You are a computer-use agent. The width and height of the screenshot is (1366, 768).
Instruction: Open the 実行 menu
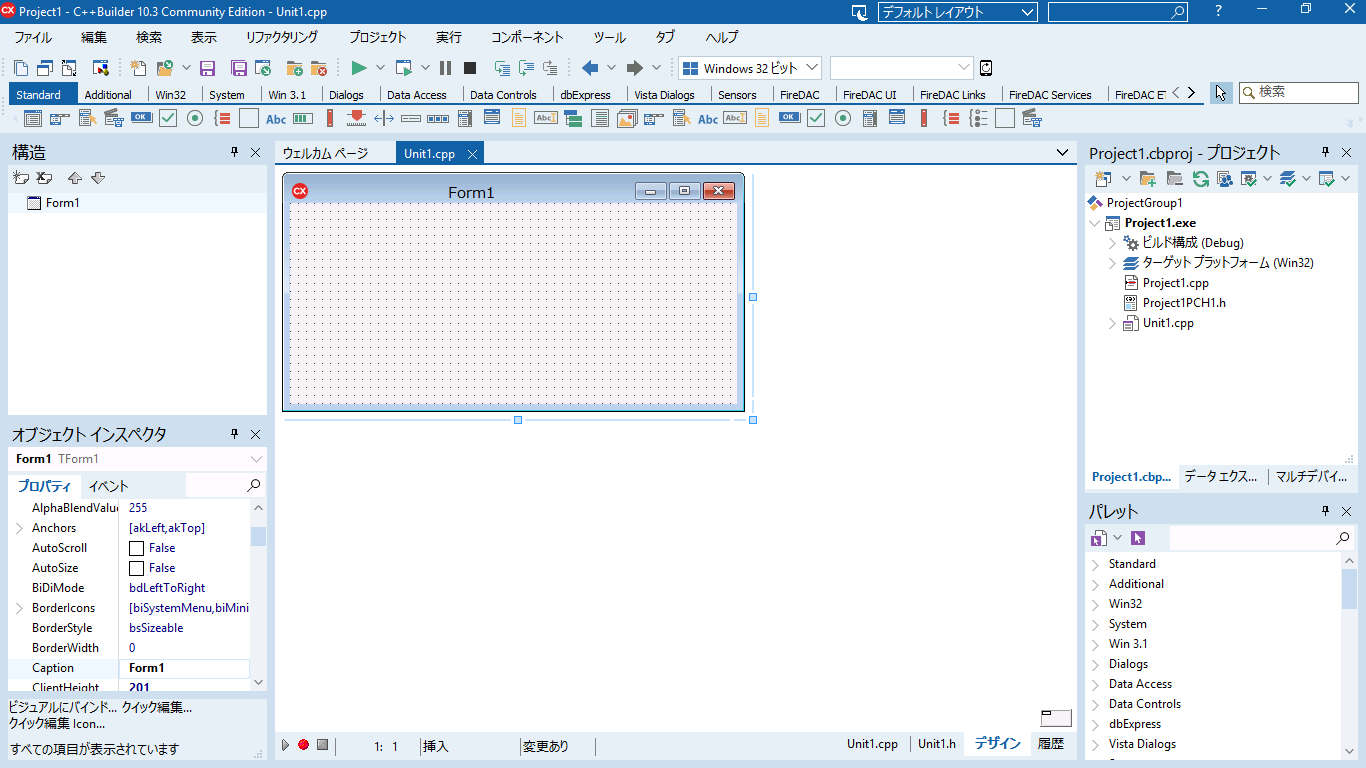[447, 37]
